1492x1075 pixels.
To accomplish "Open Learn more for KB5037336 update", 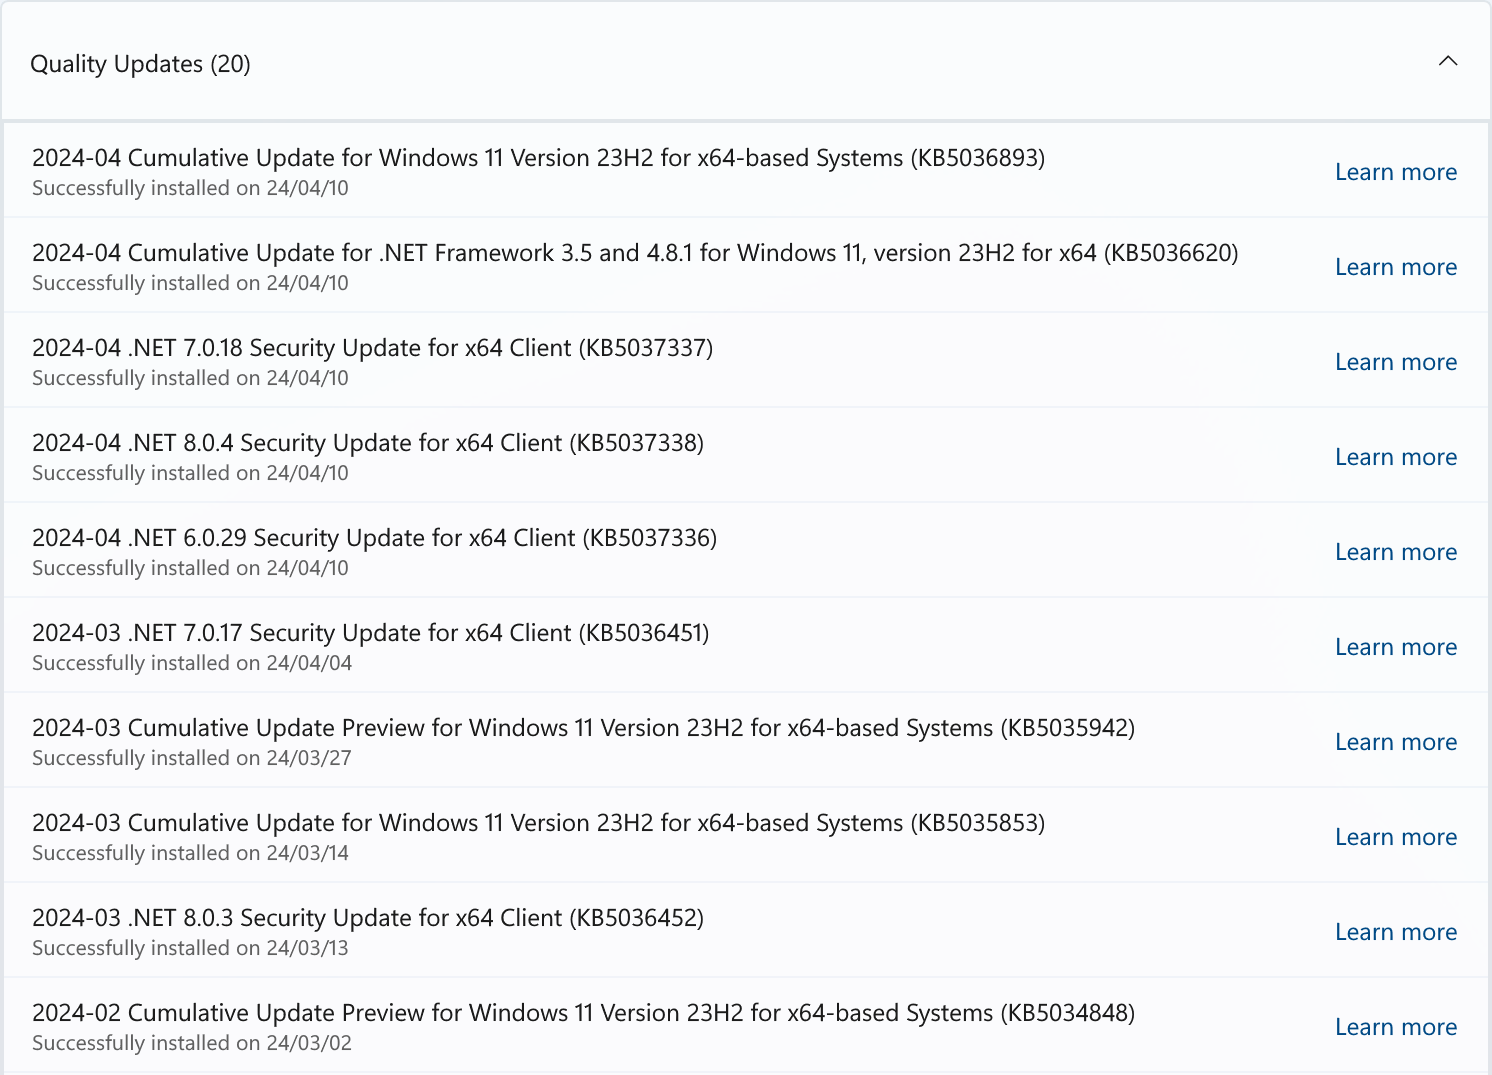I will 1395,552.
